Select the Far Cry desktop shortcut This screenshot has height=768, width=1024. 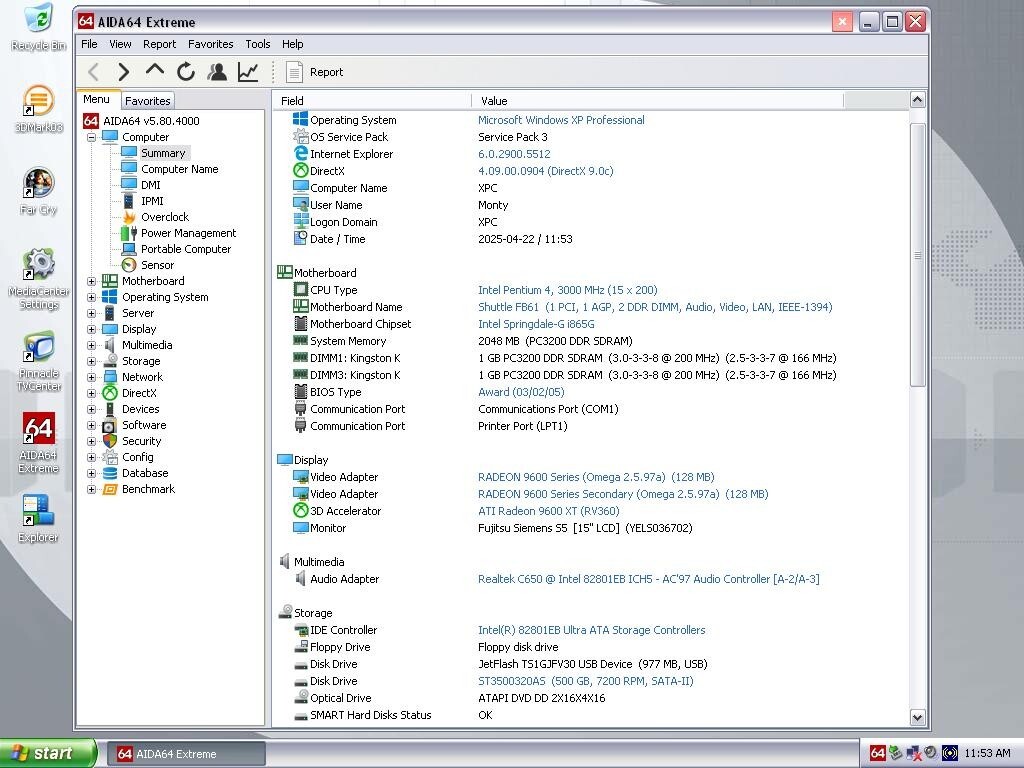point(39,191)
